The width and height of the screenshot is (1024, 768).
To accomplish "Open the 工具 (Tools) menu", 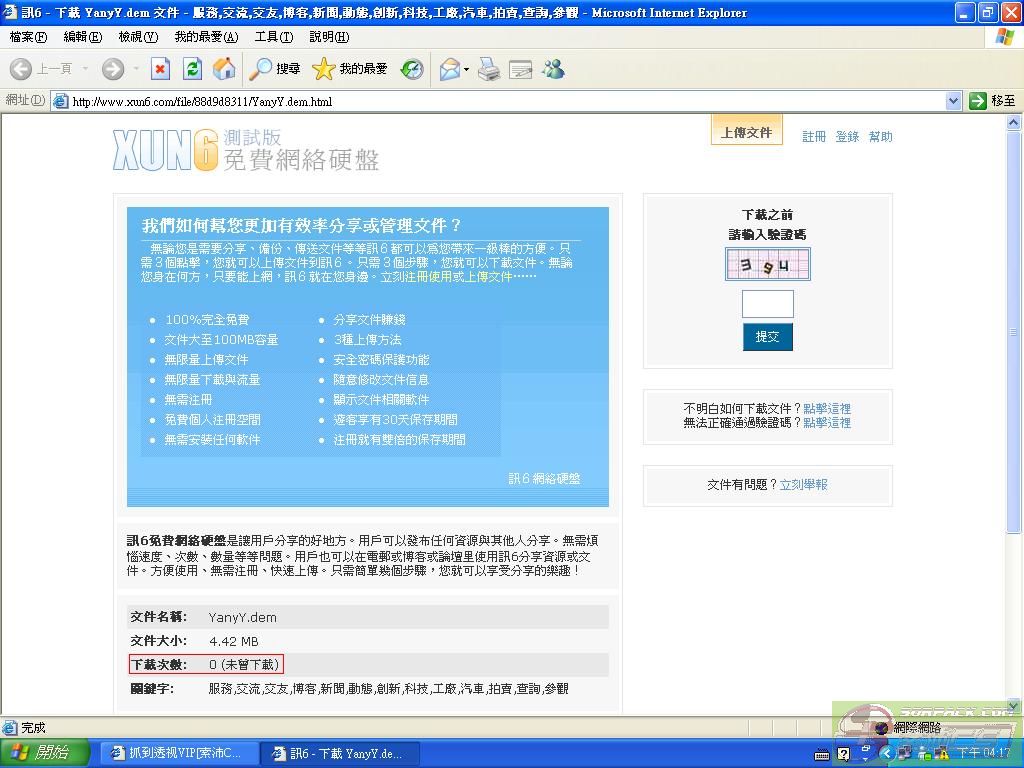I will click(273, 37).
